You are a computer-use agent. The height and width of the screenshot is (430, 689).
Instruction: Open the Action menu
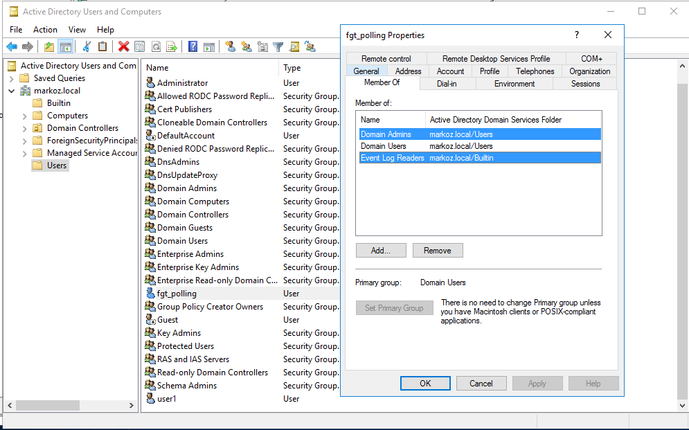(x=45, y=29)
